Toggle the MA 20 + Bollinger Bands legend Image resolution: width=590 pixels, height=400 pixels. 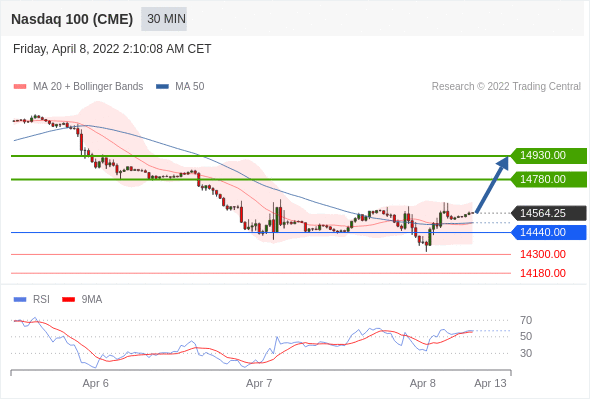[88, 87]
